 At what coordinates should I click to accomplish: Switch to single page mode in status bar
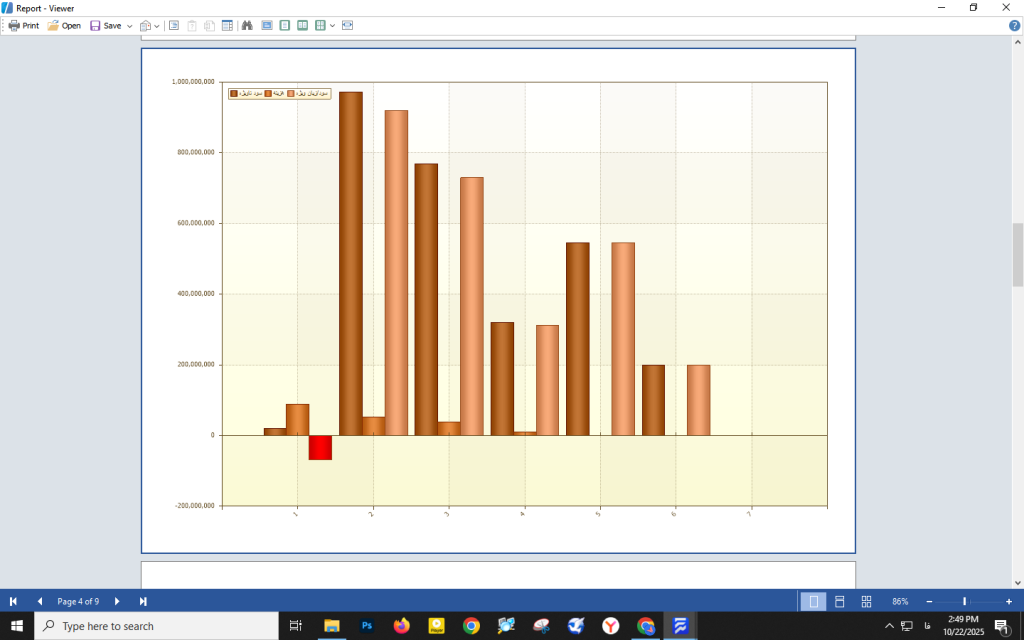click(x=813, y=601)
